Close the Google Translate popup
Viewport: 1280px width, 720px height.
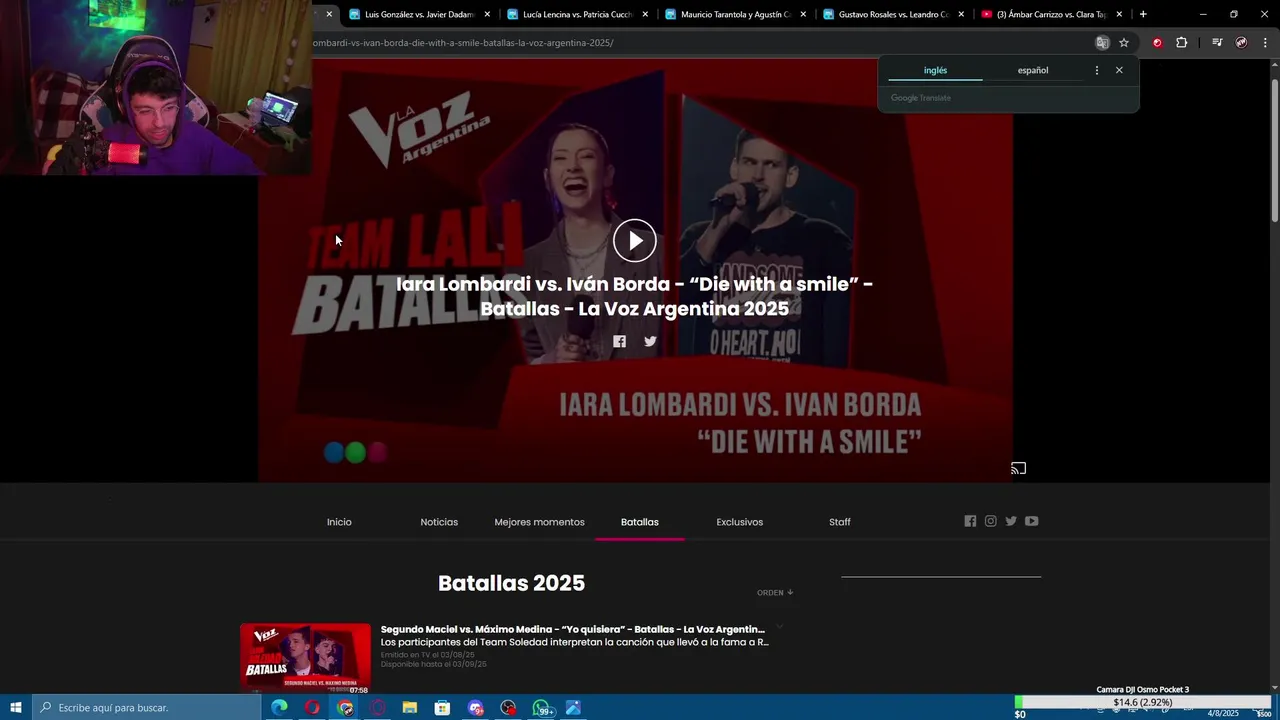click(1119, 70)
